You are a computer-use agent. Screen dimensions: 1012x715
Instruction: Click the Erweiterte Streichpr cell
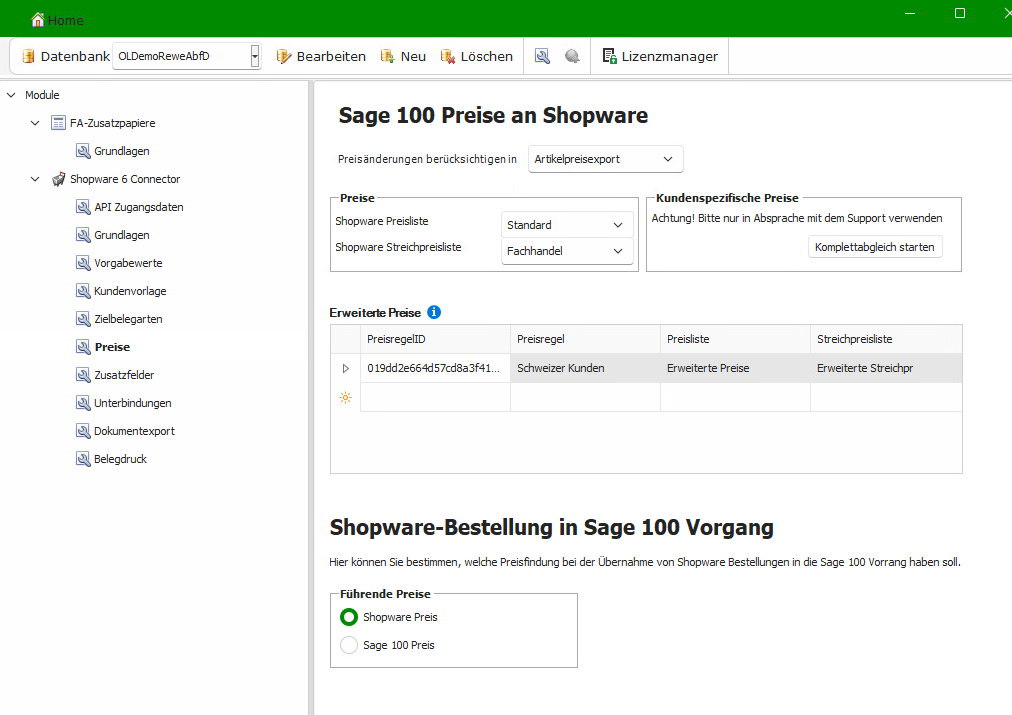tap(886, 368)
